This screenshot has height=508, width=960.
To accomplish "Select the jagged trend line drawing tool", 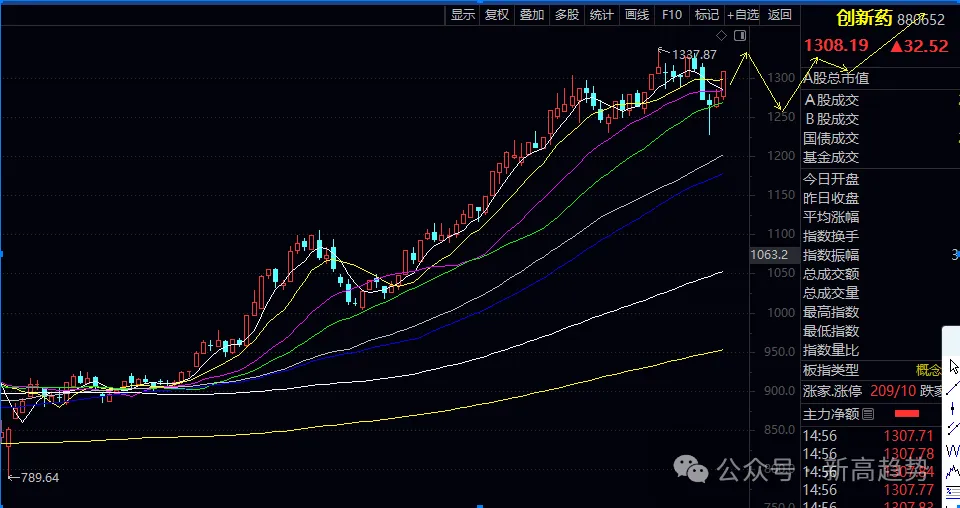I will click(x=953, y=472).
